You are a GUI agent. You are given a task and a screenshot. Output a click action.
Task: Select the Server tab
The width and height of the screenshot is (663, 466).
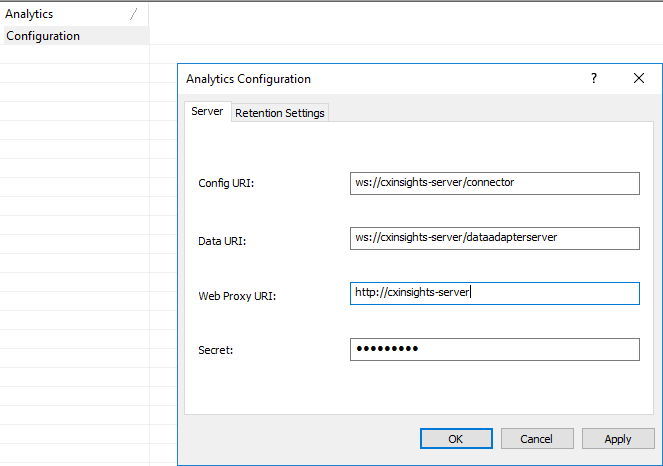tap(207, 112)
